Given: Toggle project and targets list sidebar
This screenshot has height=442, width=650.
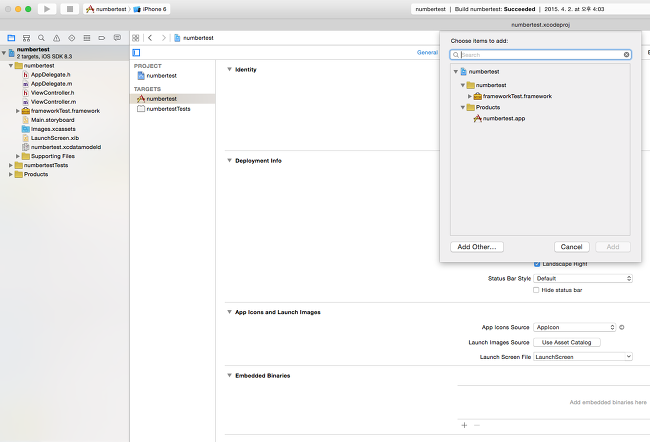Looking at the screenshot, I should pyautogui.click(x=136, y=53).
